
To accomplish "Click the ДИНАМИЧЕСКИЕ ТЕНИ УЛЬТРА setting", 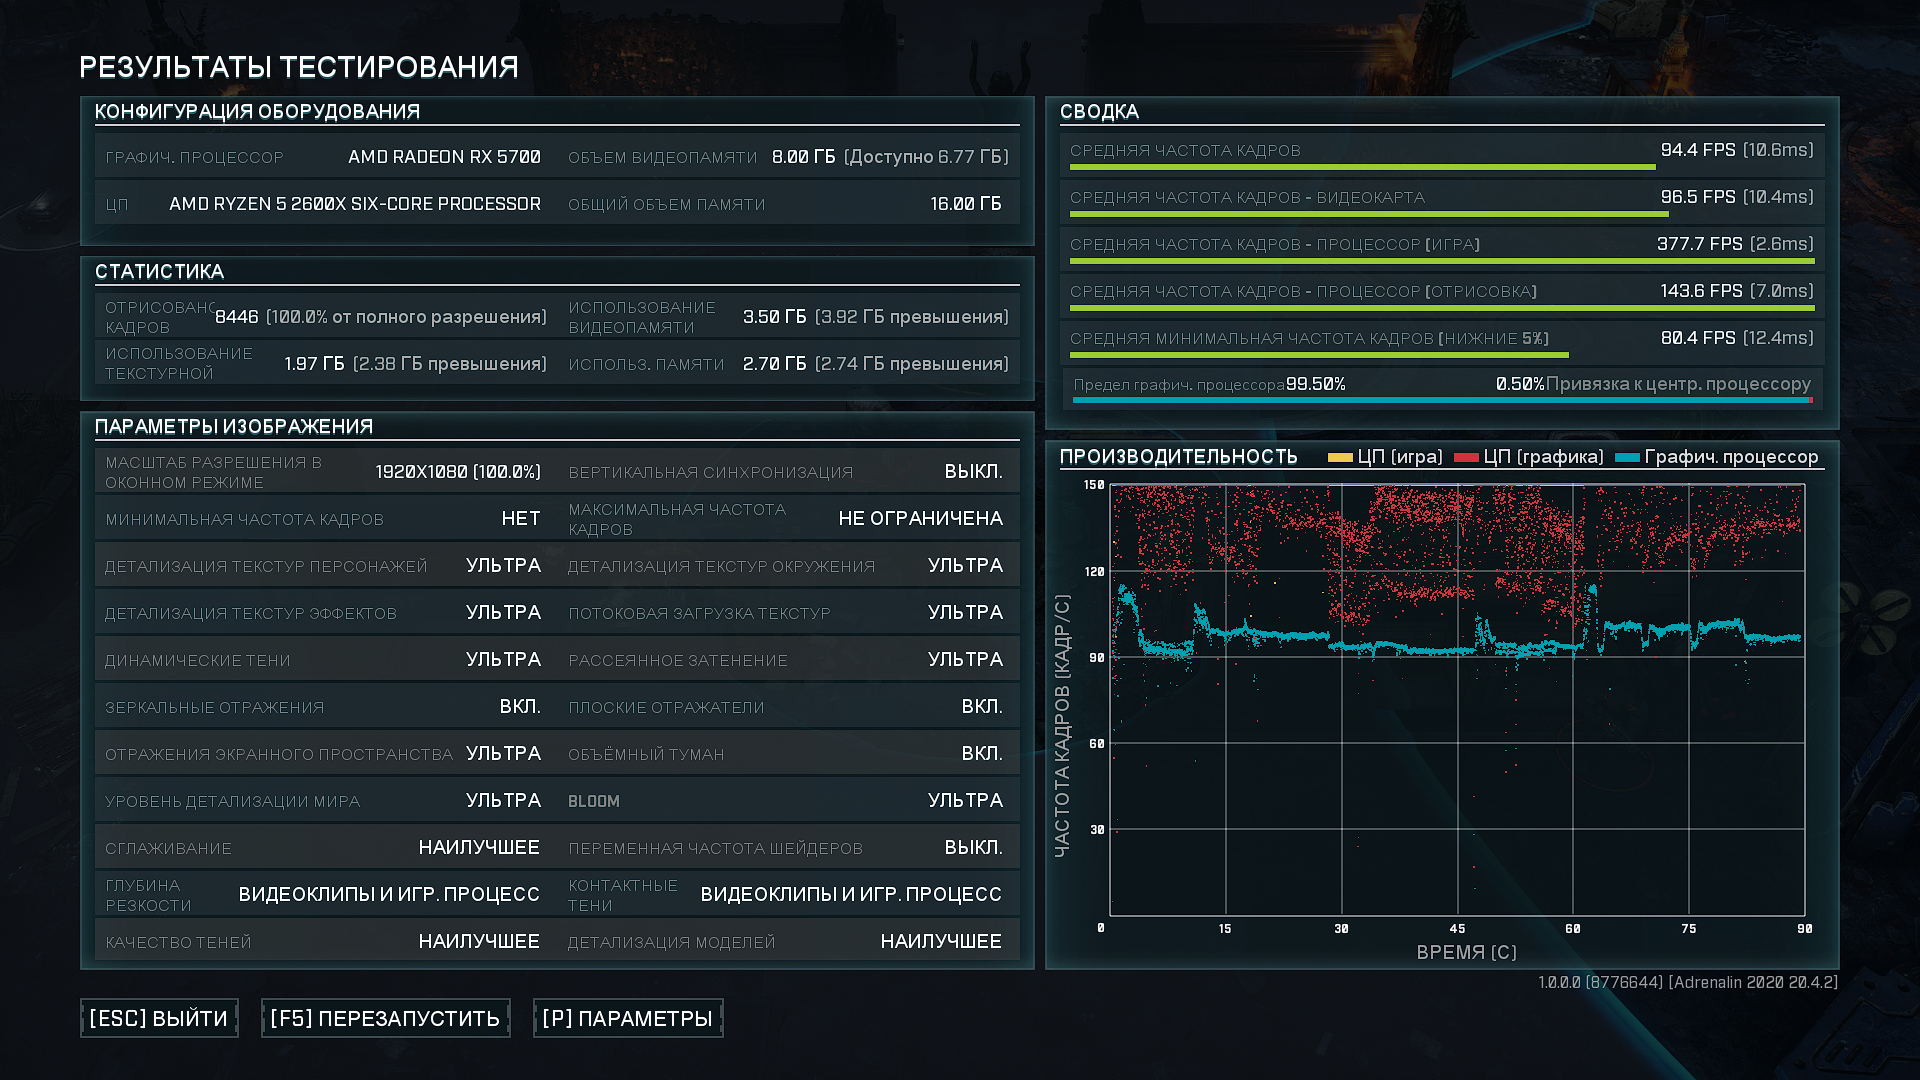I will tap(503, 660).
